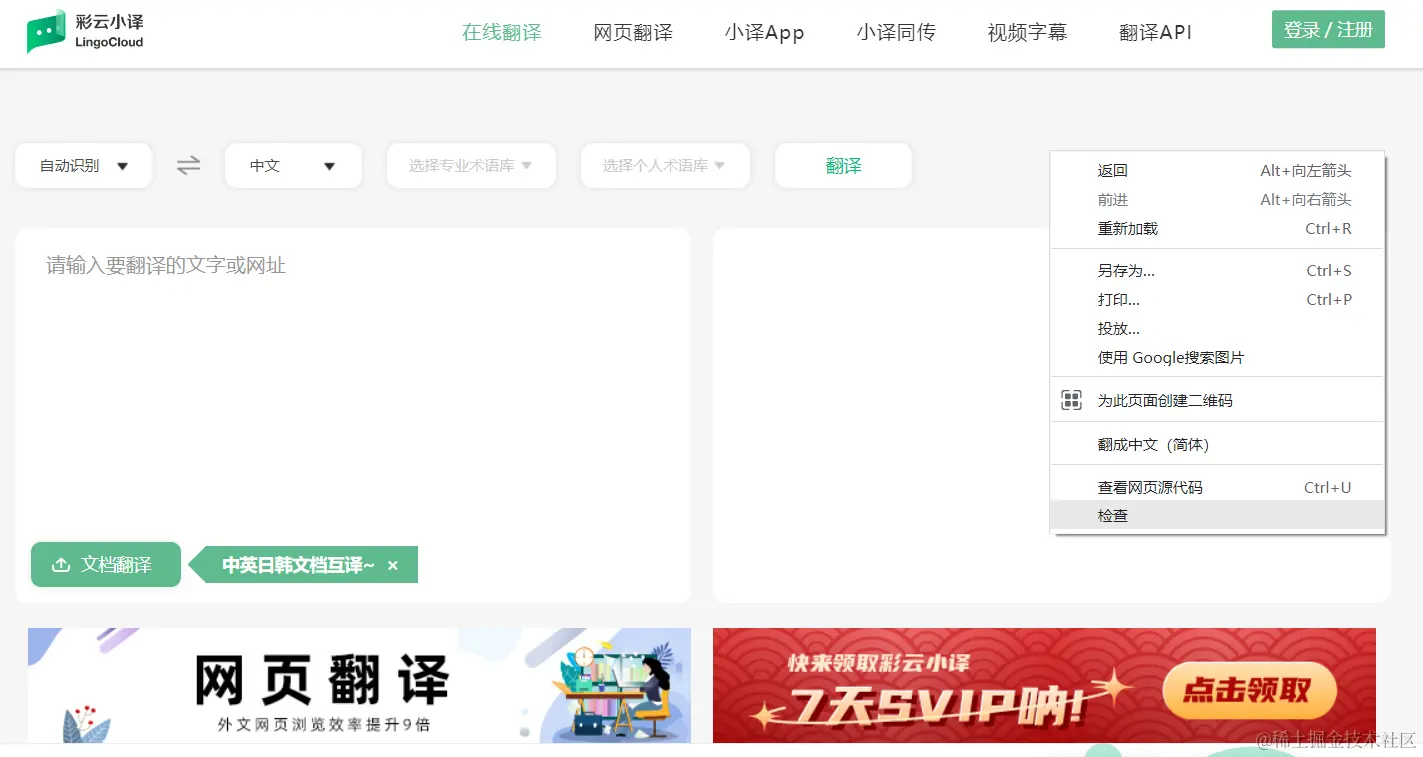The image size is (1423, 757).
Task: Open the 视频字幕 nav tab
Action: (x=1027, y=33)
